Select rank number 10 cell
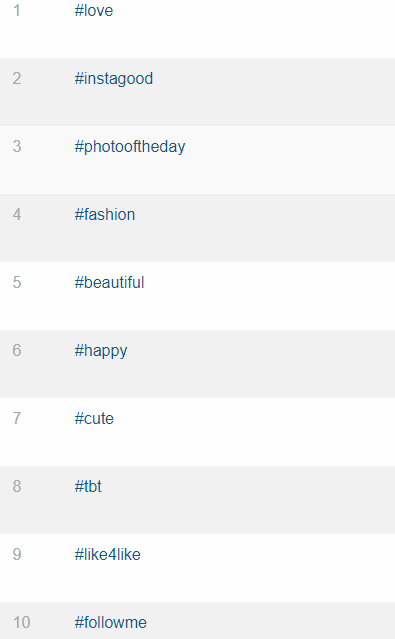 22,623
